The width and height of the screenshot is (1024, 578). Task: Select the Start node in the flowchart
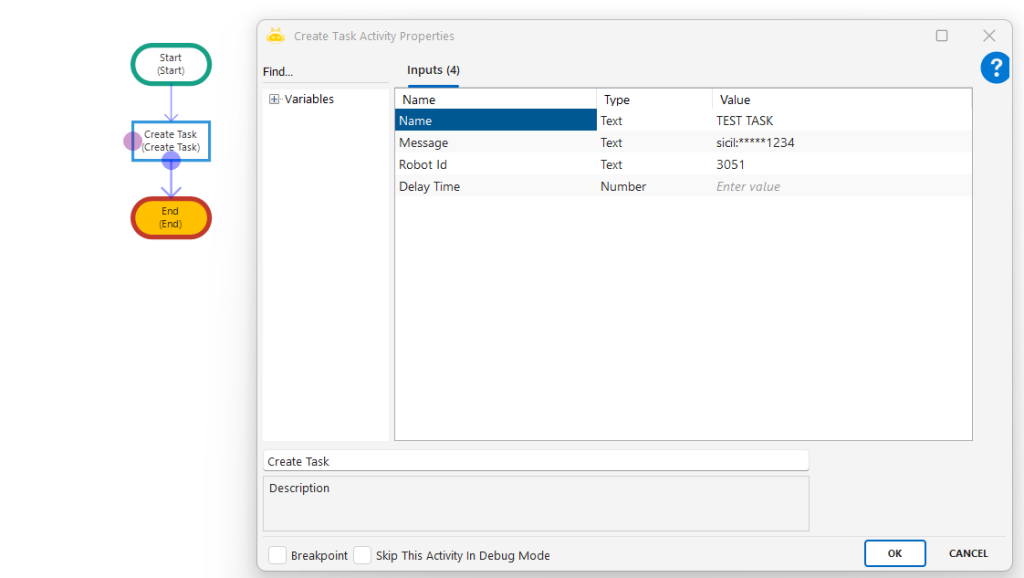[171, 65]
